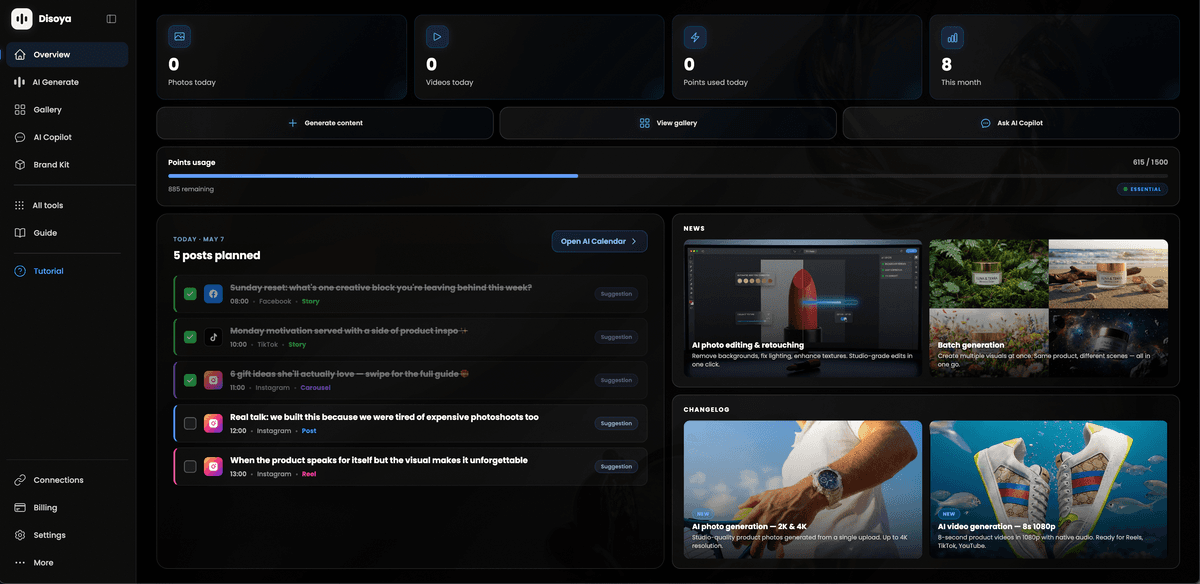The width and height of the screenshot is (1200, 584).
Task: Open Brand Kit section
Action: tap(68, 165)
